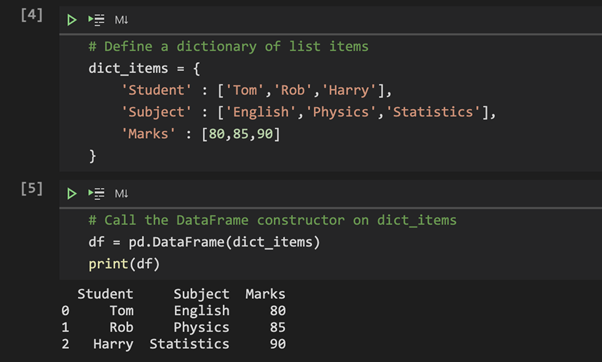Click output cell 'Physics' in row 1
The width and height of the screenshot is (602, 362).
tap(202, 327)
